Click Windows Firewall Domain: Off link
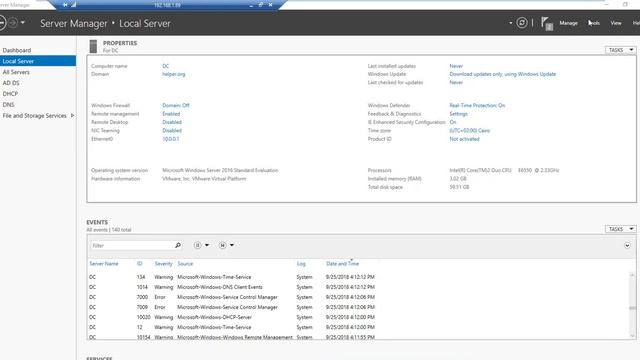The height and width of the screenshot is (360, 640). [x=176, y=105]
